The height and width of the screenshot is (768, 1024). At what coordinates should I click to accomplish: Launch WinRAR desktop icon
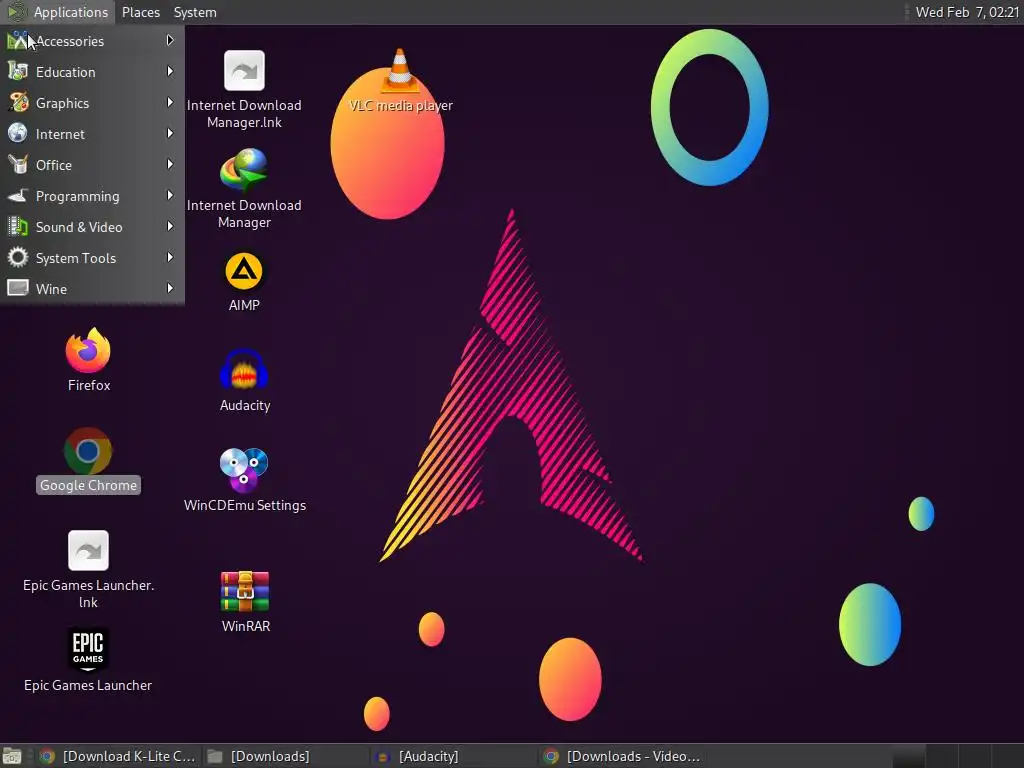pos(245,591)
